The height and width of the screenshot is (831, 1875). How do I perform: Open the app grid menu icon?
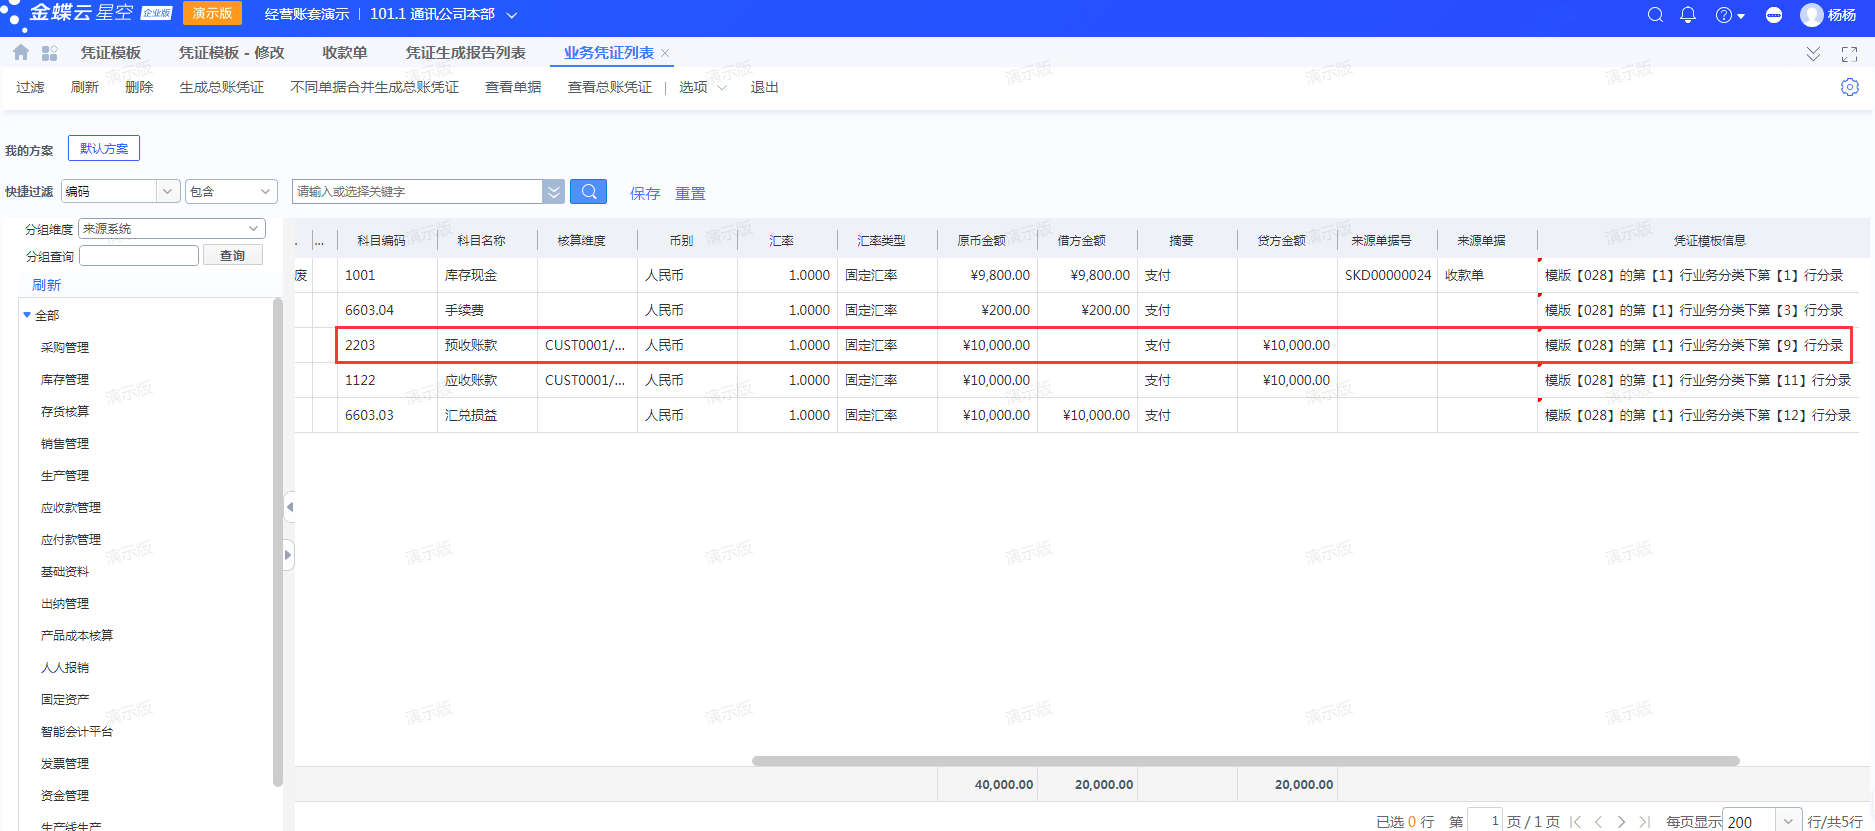(x=49, y=53)
